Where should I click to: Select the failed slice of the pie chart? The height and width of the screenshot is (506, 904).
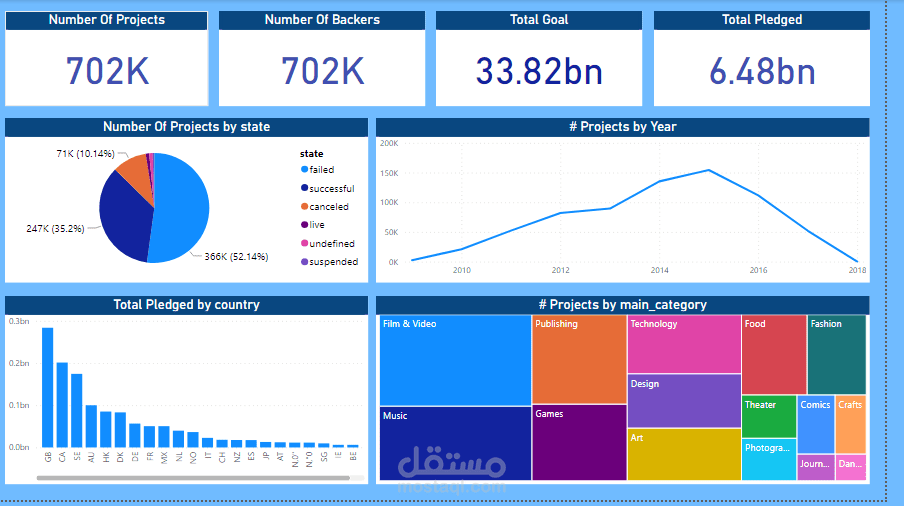pyautogui.click(x=182, y=207)
